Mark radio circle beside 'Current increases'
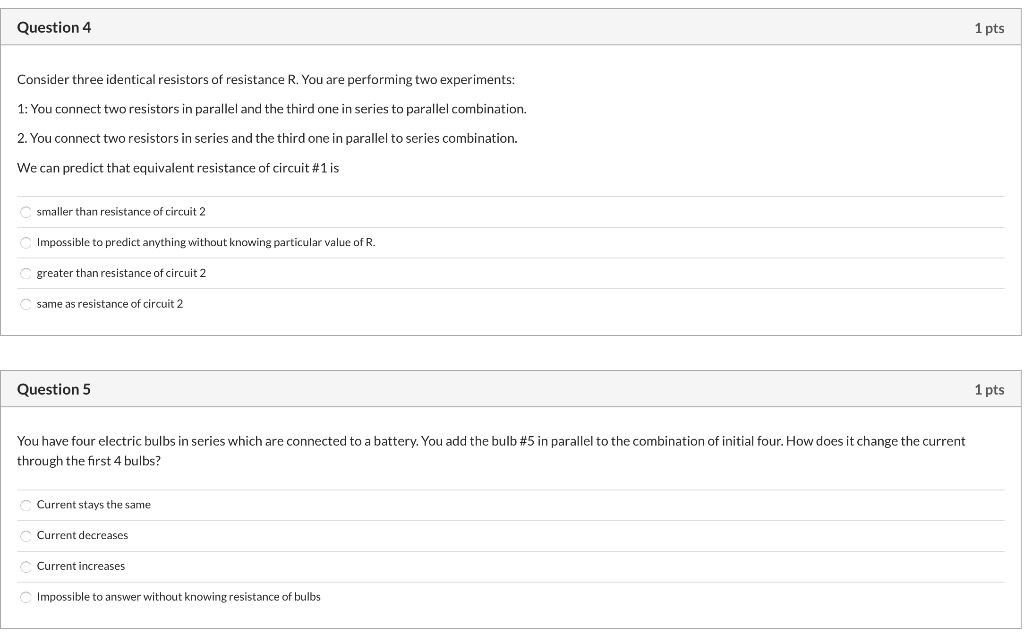 pos(25,567)
